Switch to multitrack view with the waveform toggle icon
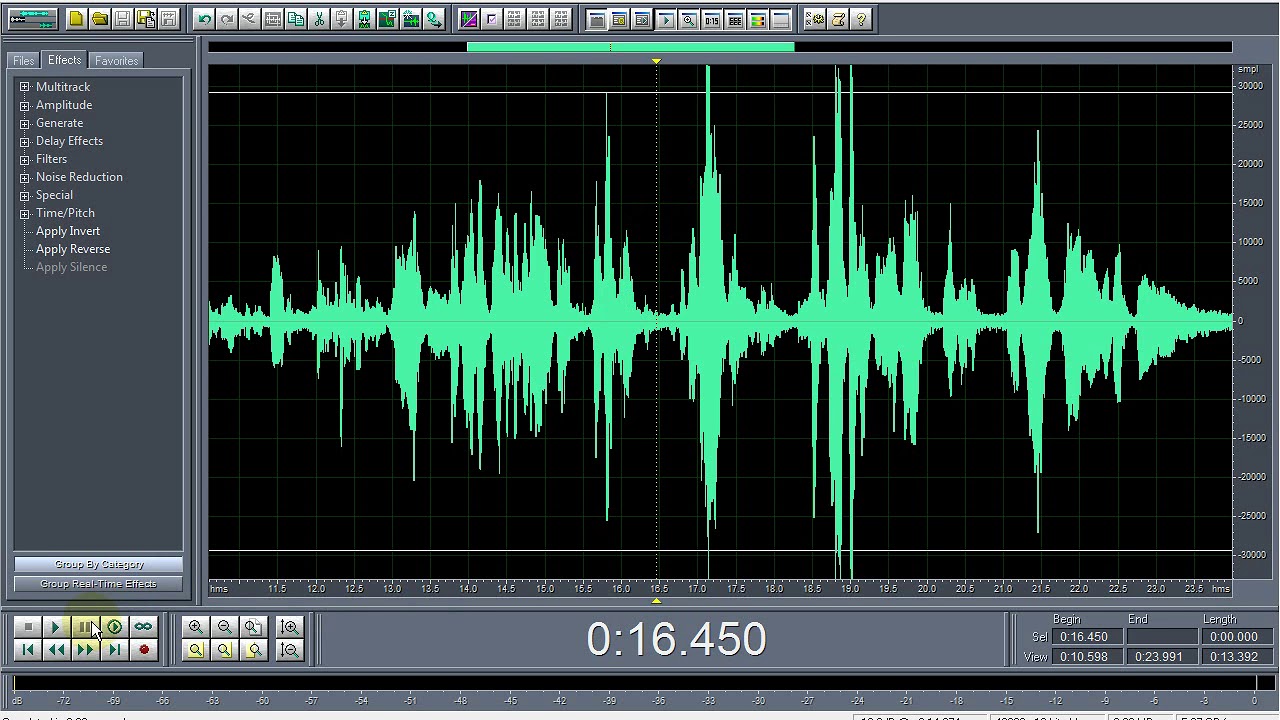This screenshot has width=1280, height=720. click(33, 19)
